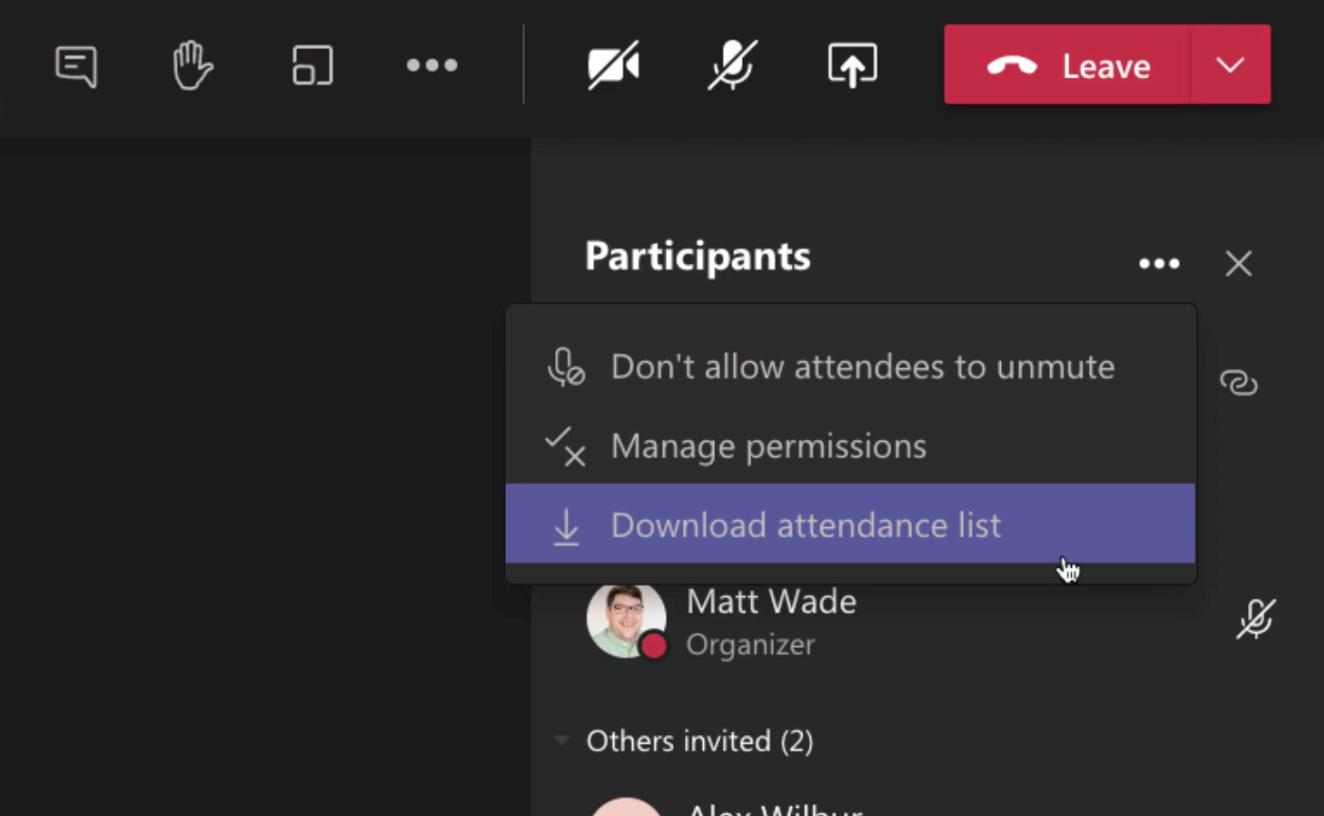This screenshot has width=1324, height=816.
Task: Turn the camera on
Action: point(613,66)
